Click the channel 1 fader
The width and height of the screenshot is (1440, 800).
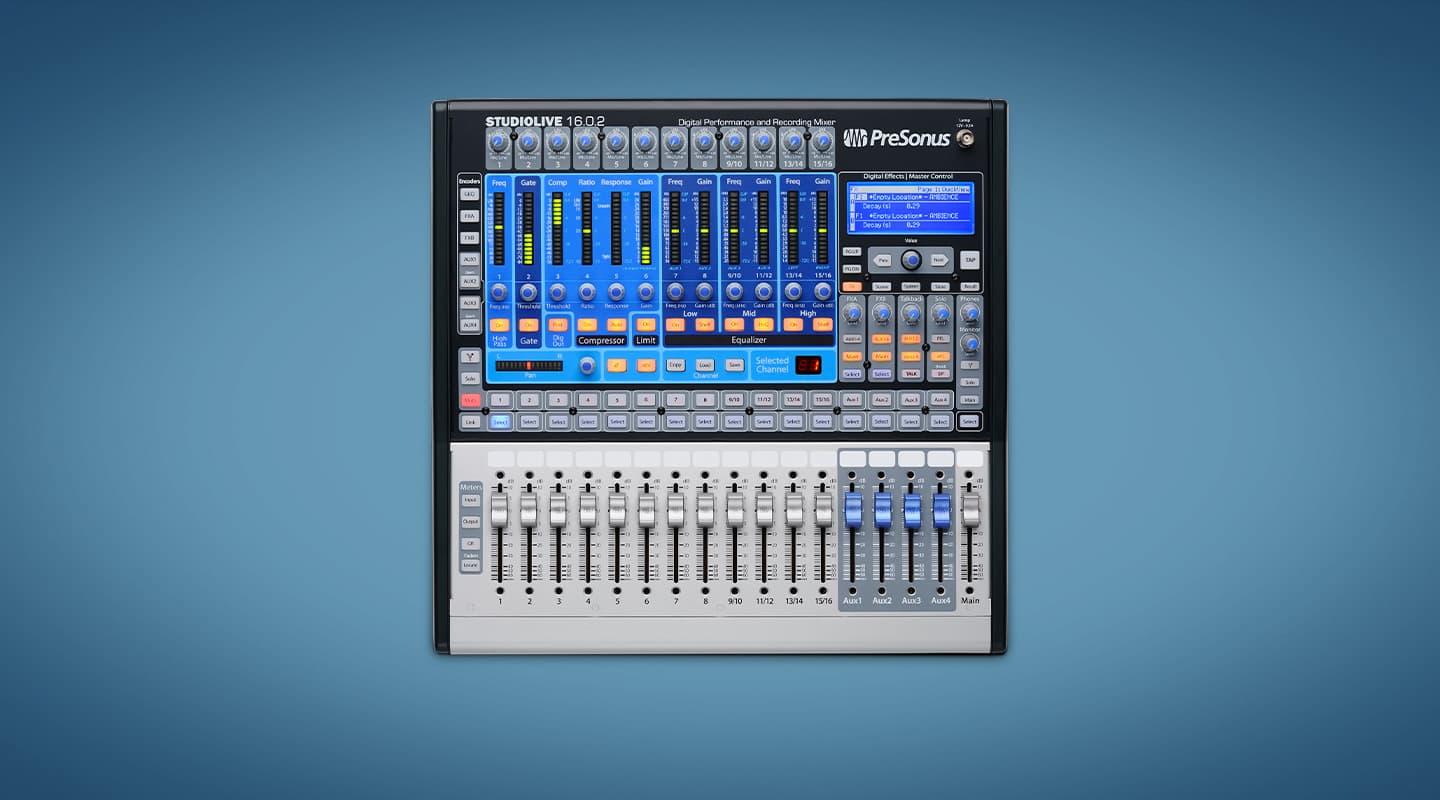pos(499,510)
